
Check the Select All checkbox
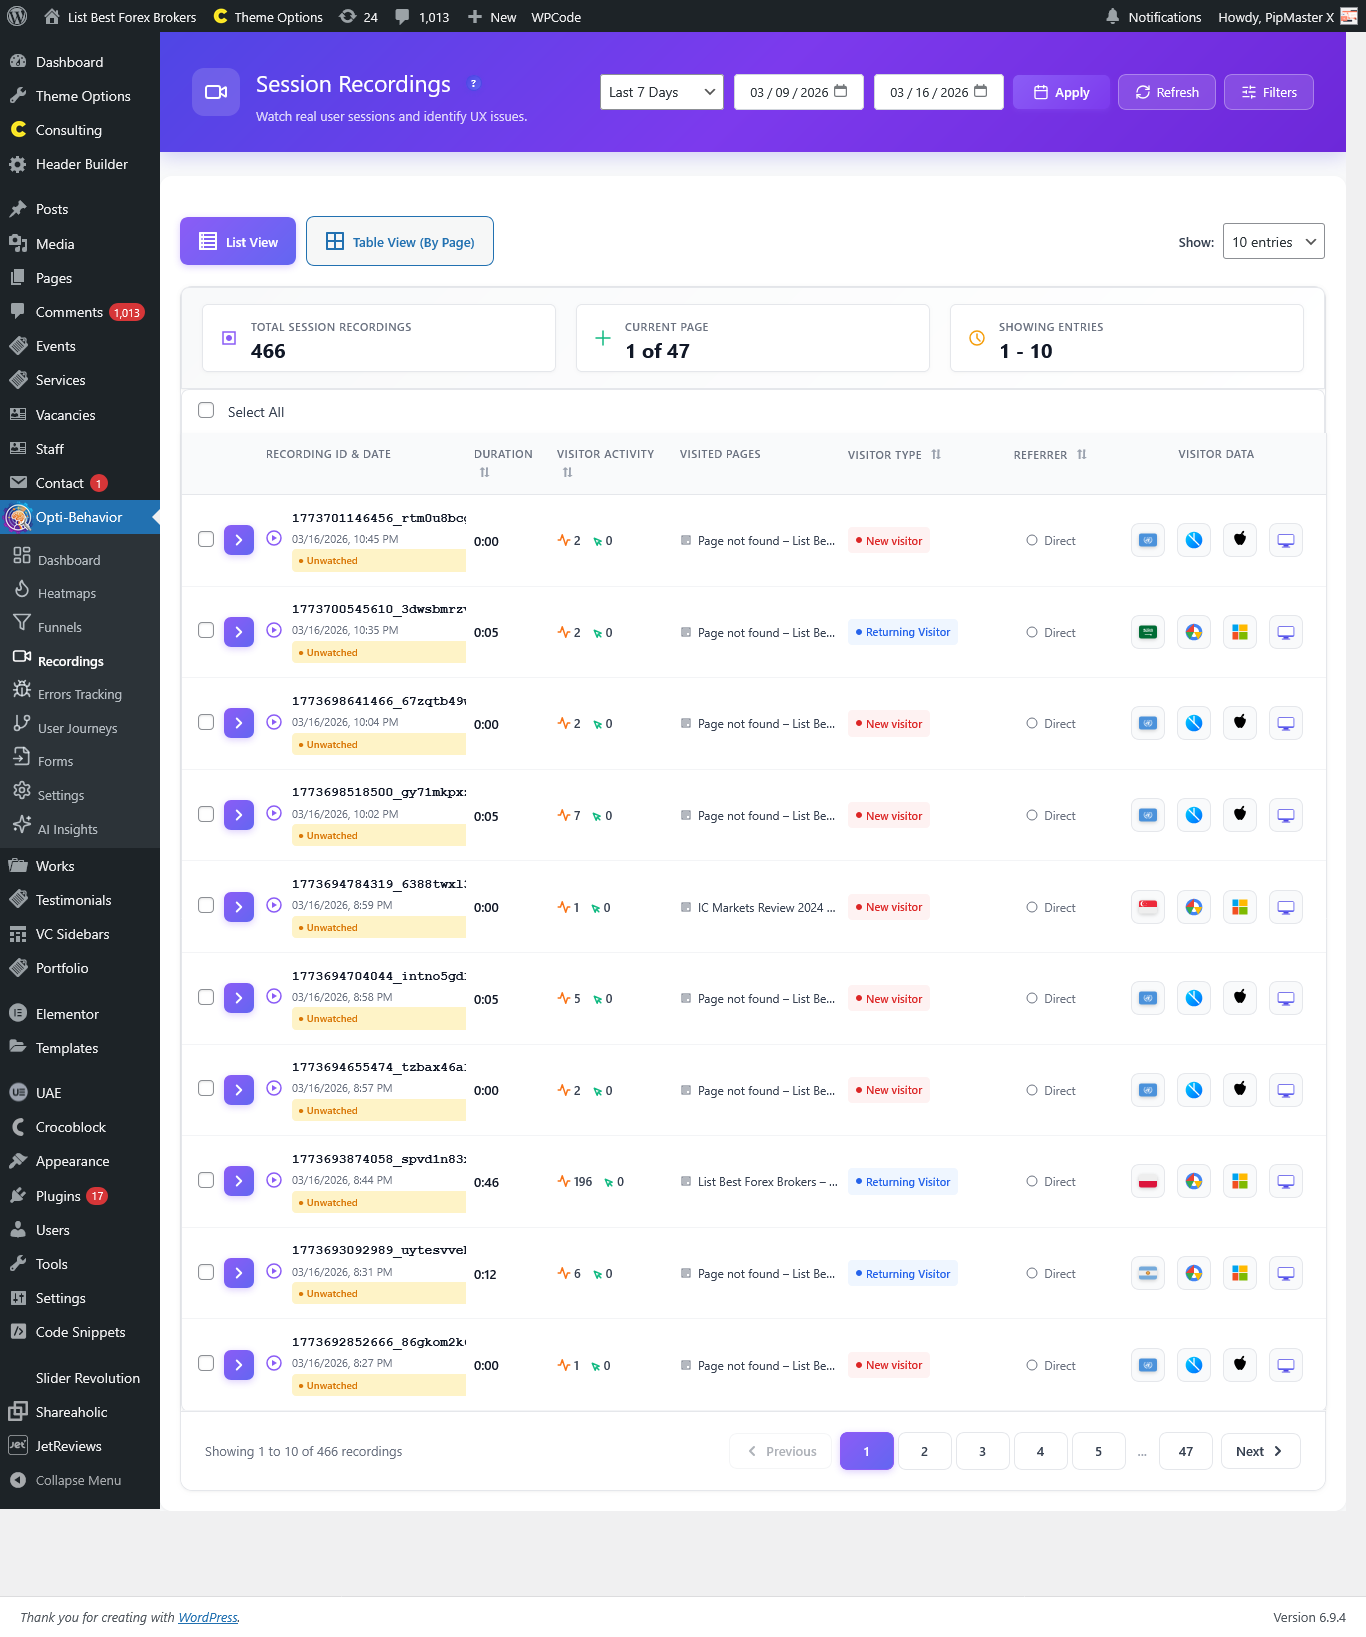pyautogui.click(x=206, y=411)
